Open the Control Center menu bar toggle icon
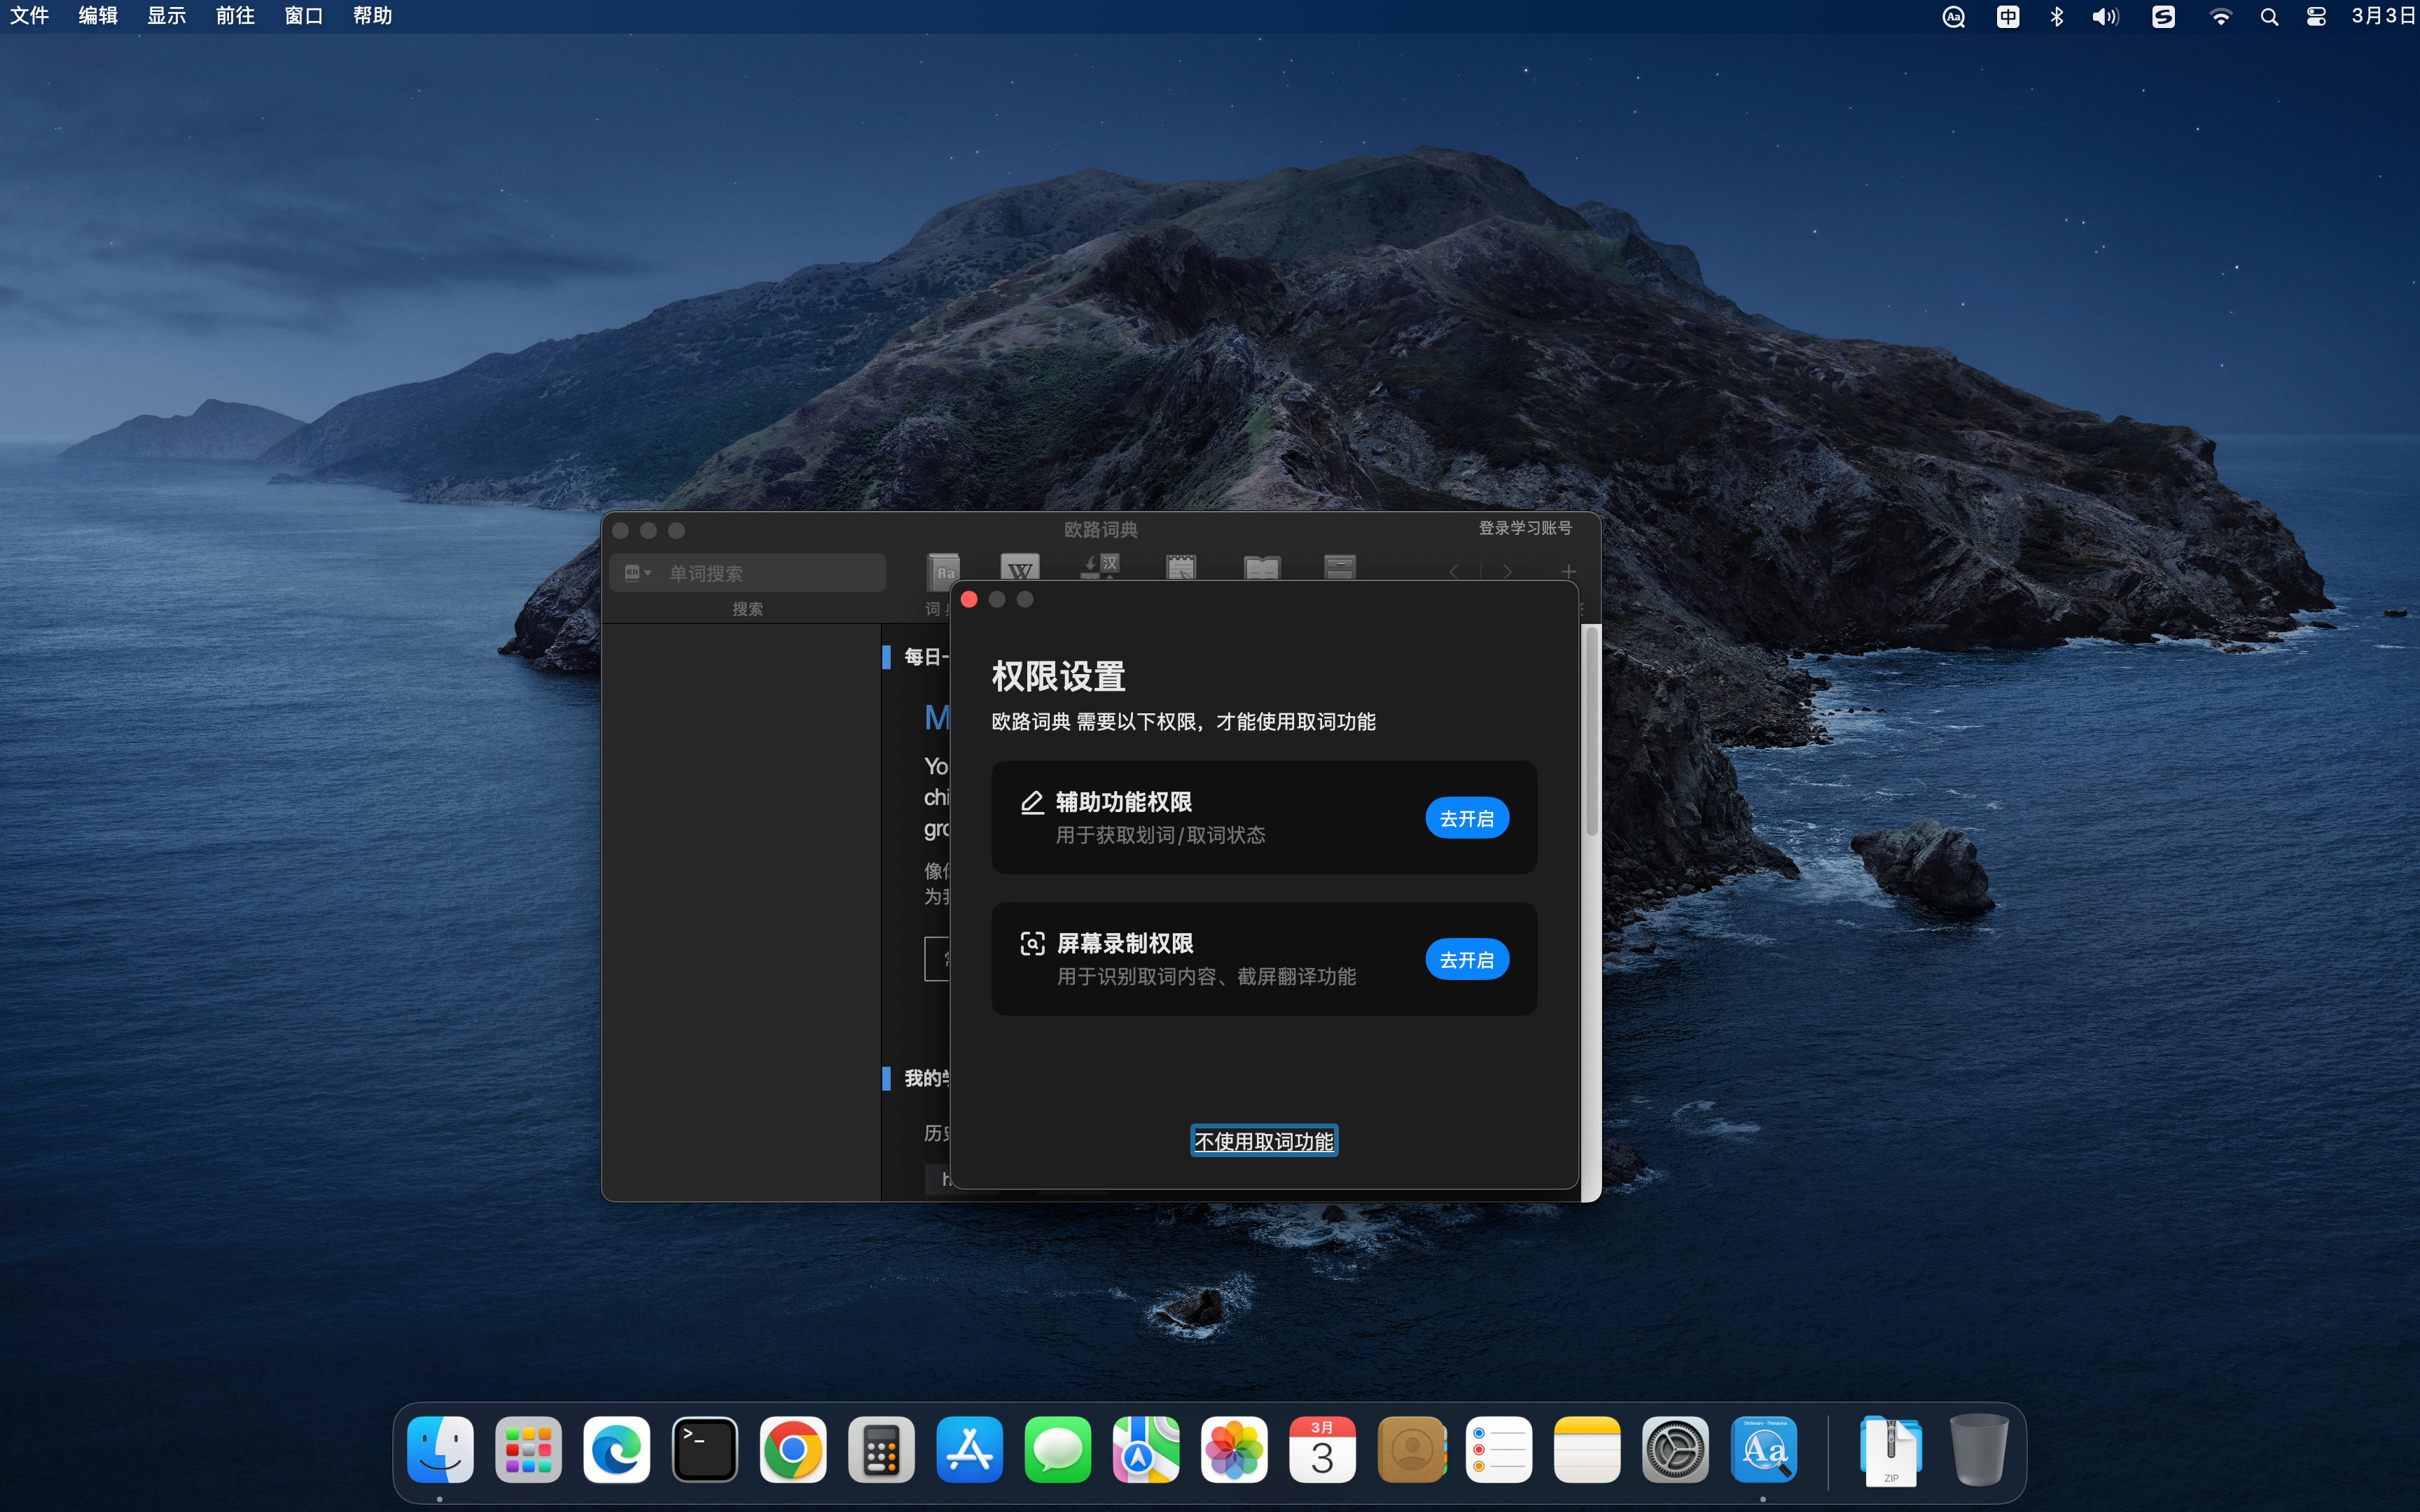2420x1512 pixels. [2316, 17]
